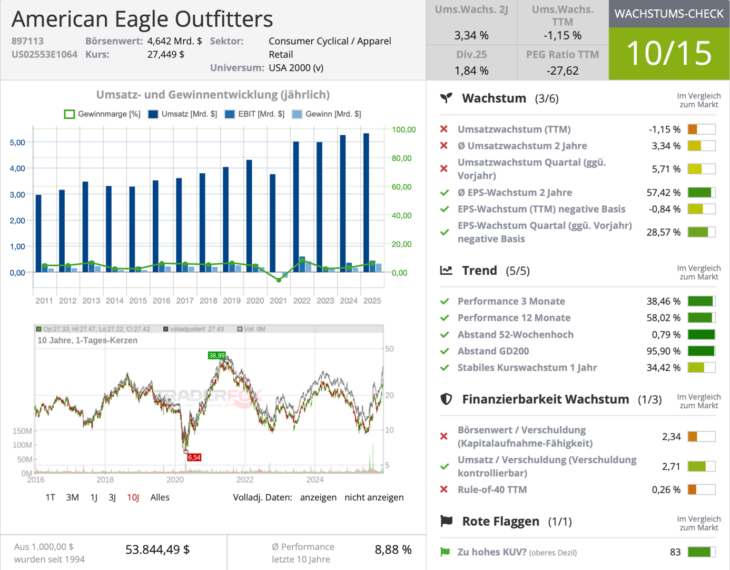Click market comparison bar for Abstand GD200
This screenshot has height=570, width=730.
(x=701, y=351)
